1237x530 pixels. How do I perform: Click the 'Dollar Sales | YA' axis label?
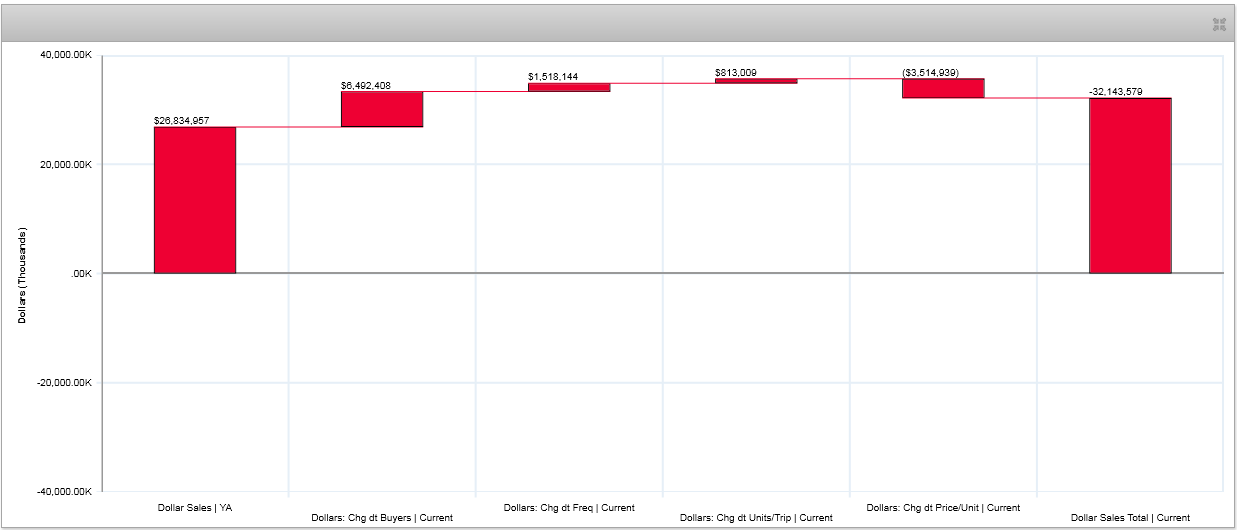click(195, 507)
